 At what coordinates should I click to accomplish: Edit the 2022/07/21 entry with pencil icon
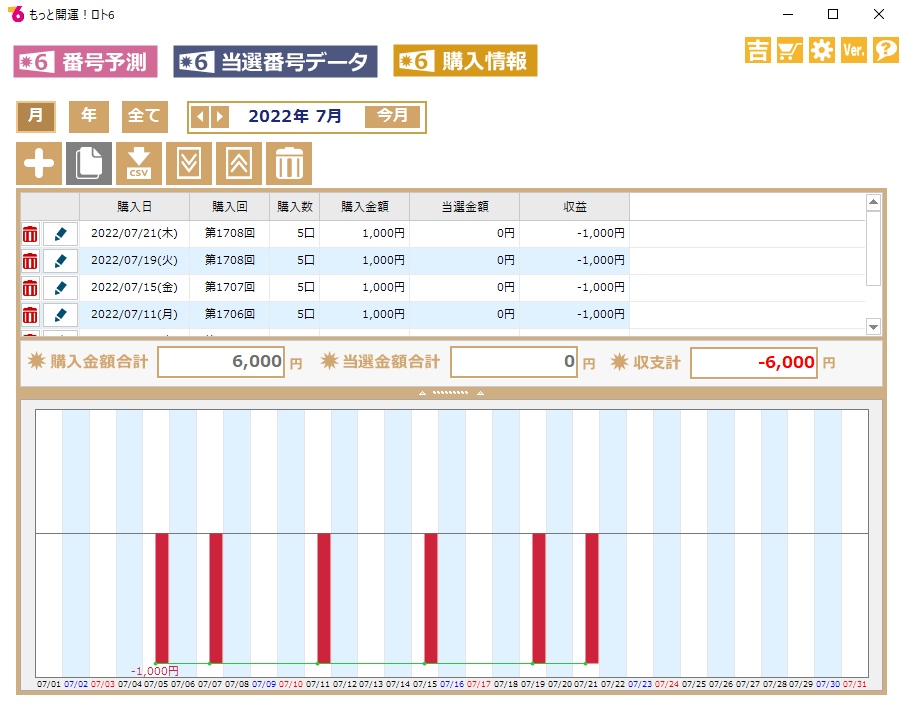click(x=61, y=234)
